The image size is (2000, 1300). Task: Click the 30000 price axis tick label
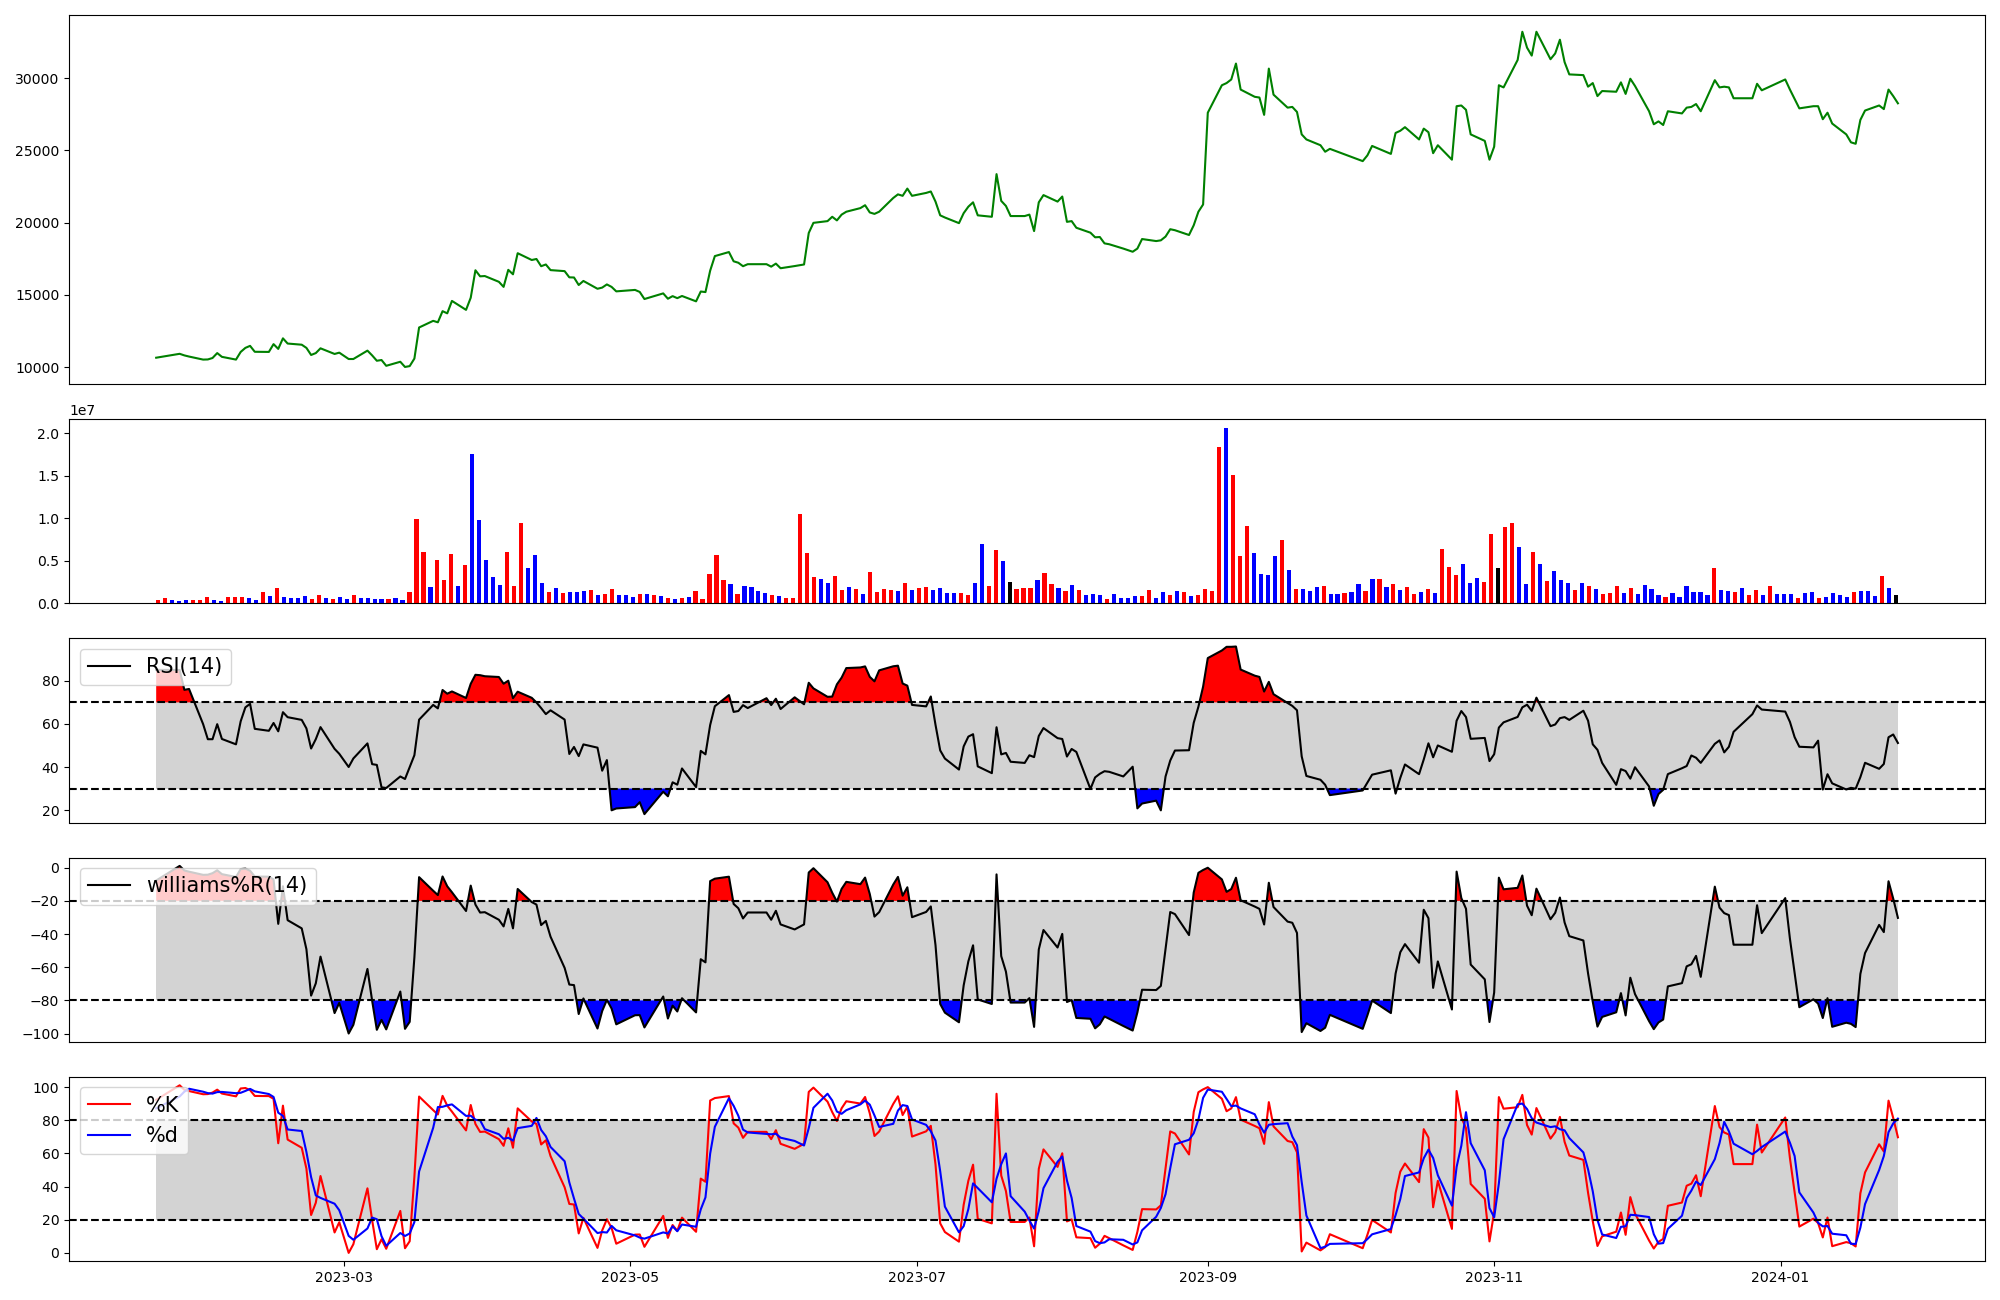click(36, 79)
